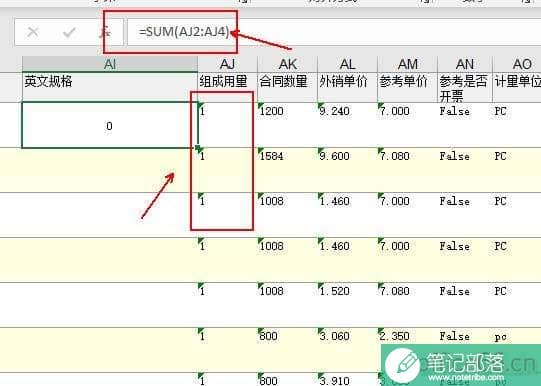Select the 组成用量 header cell
The image size is (541, 386).
tap(227, 87)
